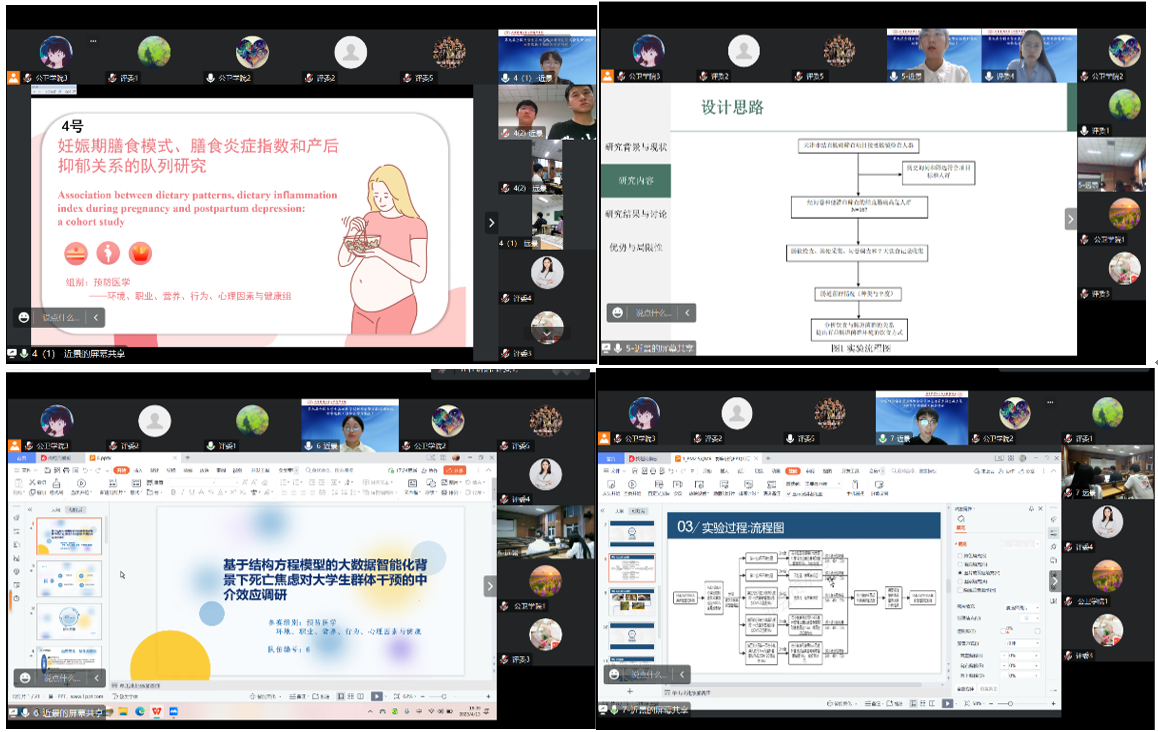Click the selected third fill radio in 流程图 properties panel
The image size is (1158, 732).
tap(961, 572)
